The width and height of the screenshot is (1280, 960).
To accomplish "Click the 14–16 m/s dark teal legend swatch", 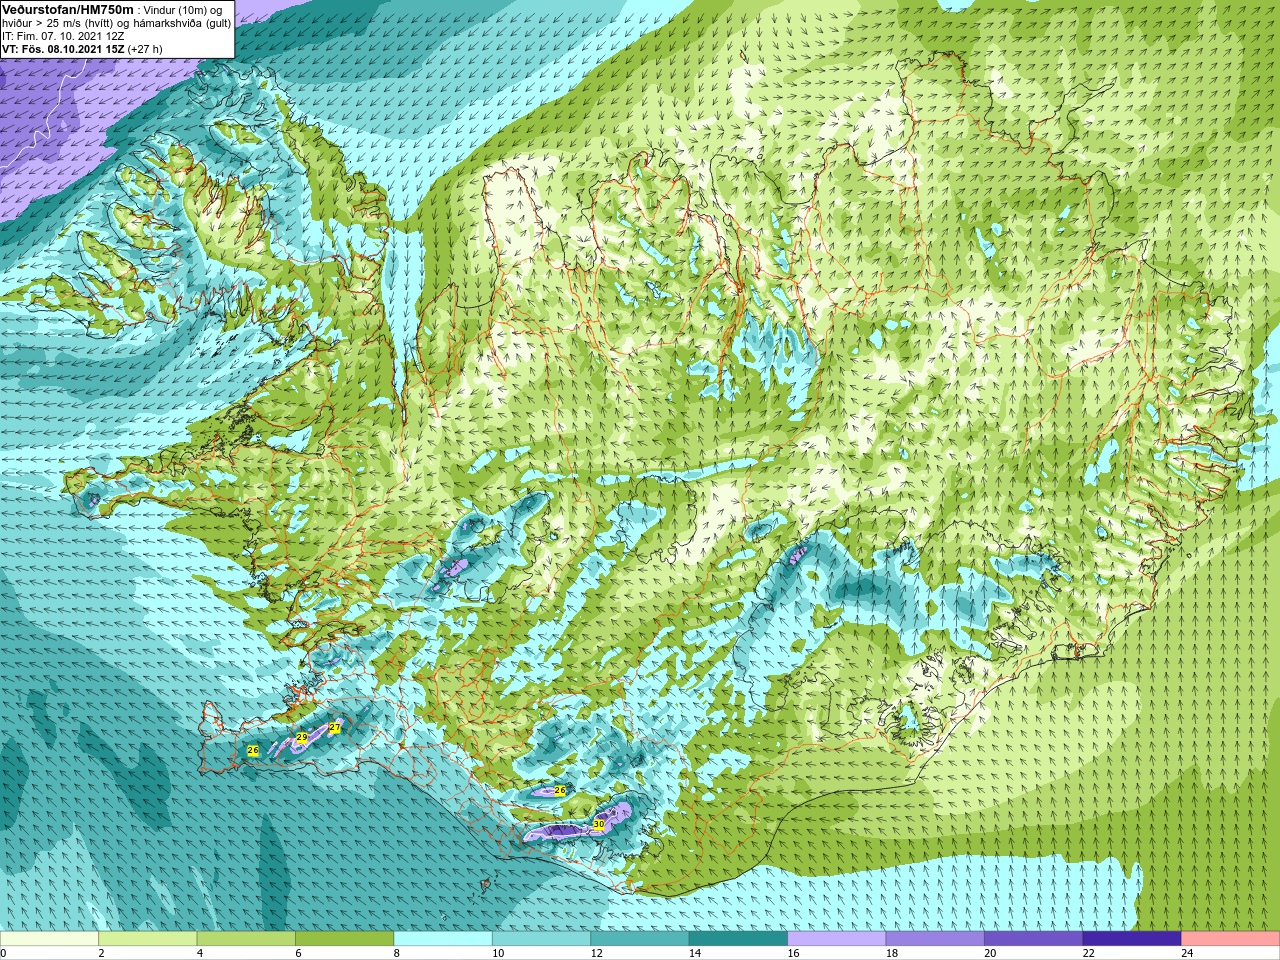I will pyautogui.click(x=738, y=939).
